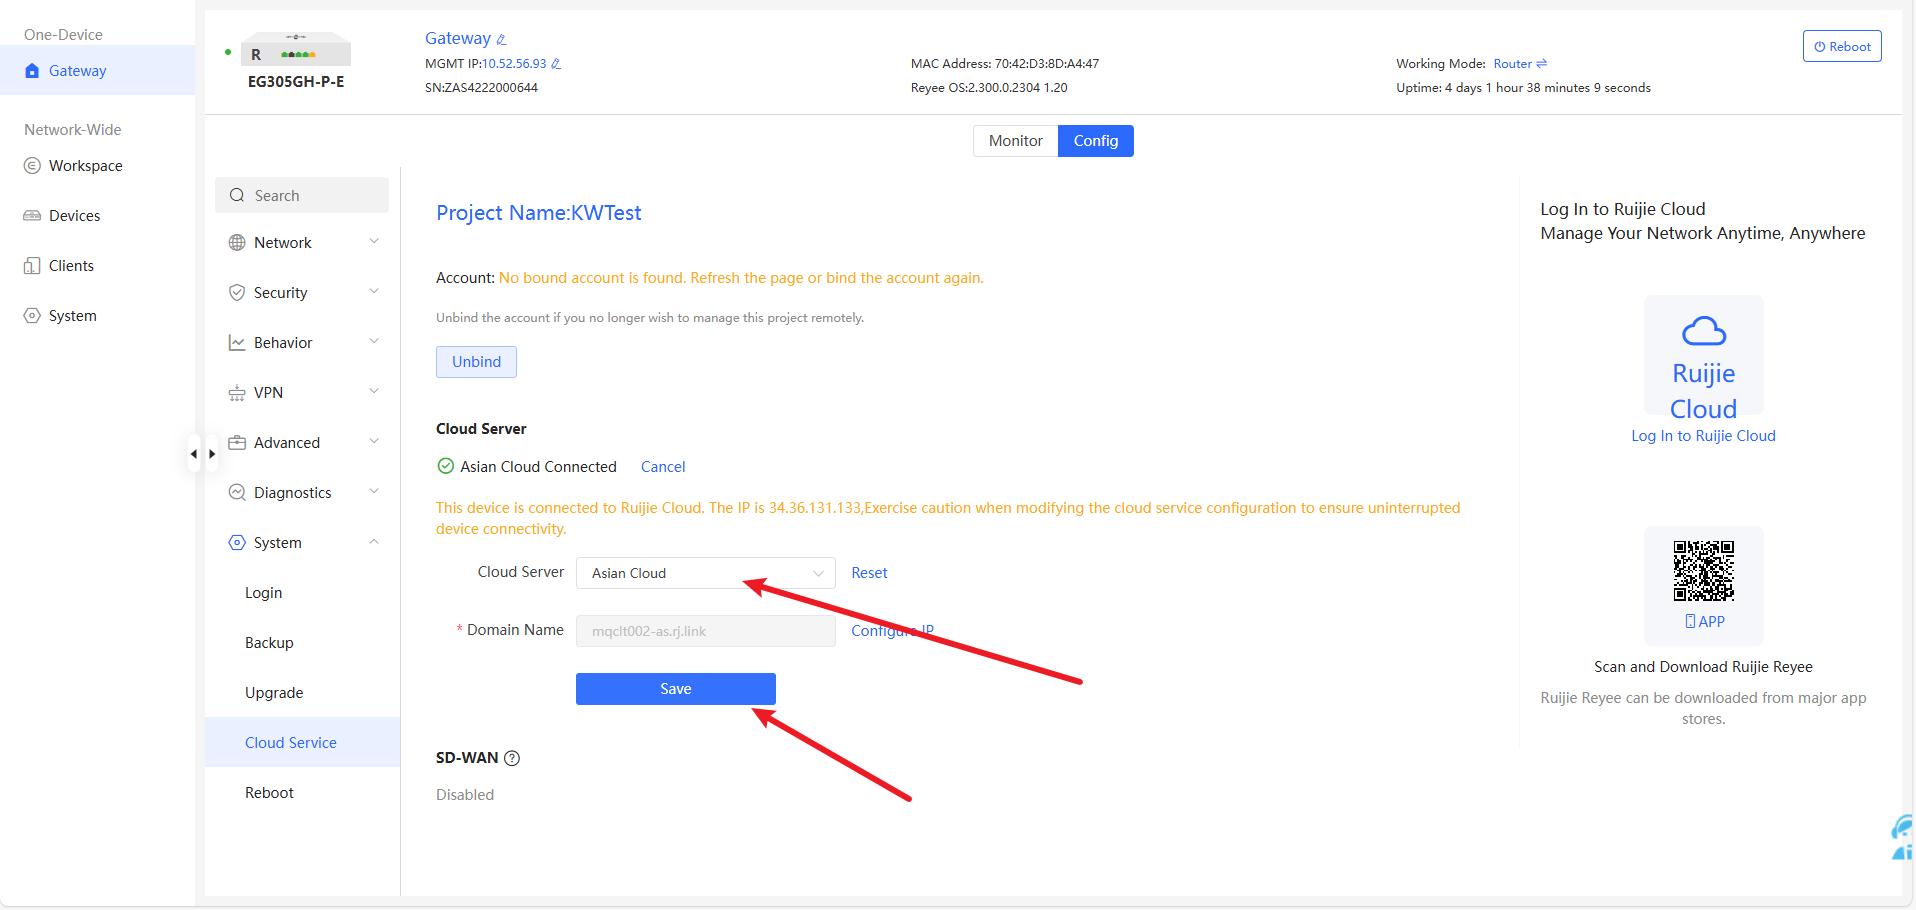Expand the Behavior menu chevron
1916x910 pixels.
pyautogui.click(x=374, y=341)
